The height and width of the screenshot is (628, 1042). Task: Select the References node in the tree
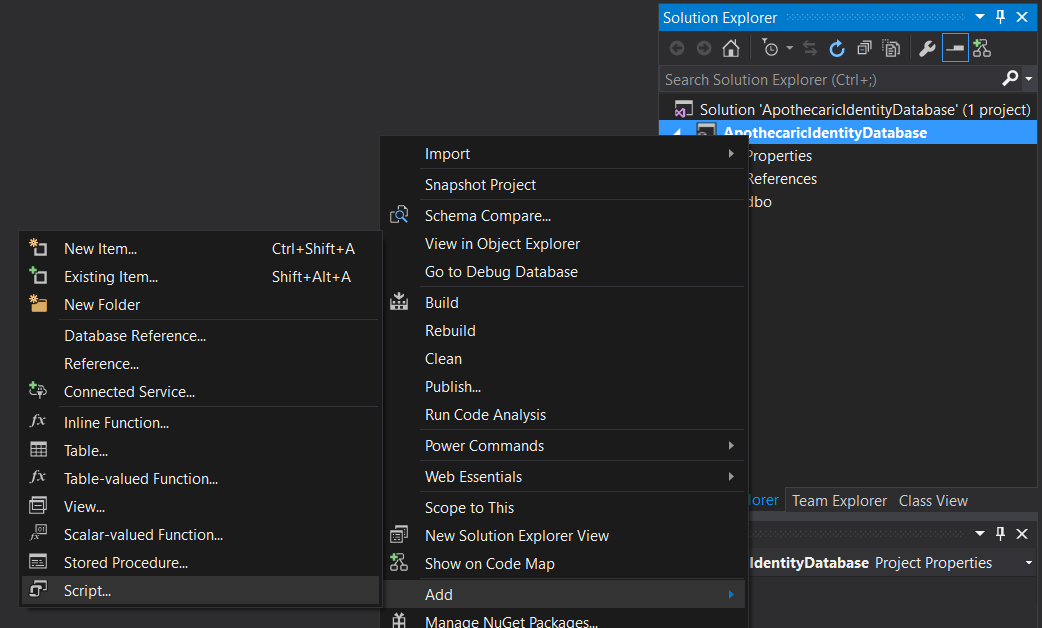[781, 179]
